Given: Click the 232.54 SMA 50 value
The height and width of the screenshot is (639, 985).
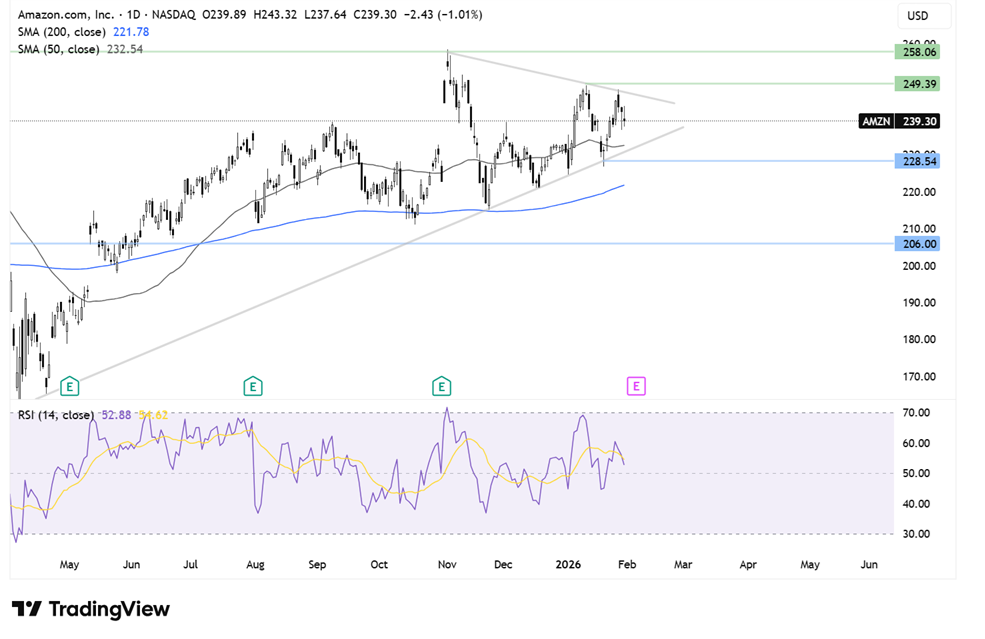Looking at the screenshot, I should [124, 49].
